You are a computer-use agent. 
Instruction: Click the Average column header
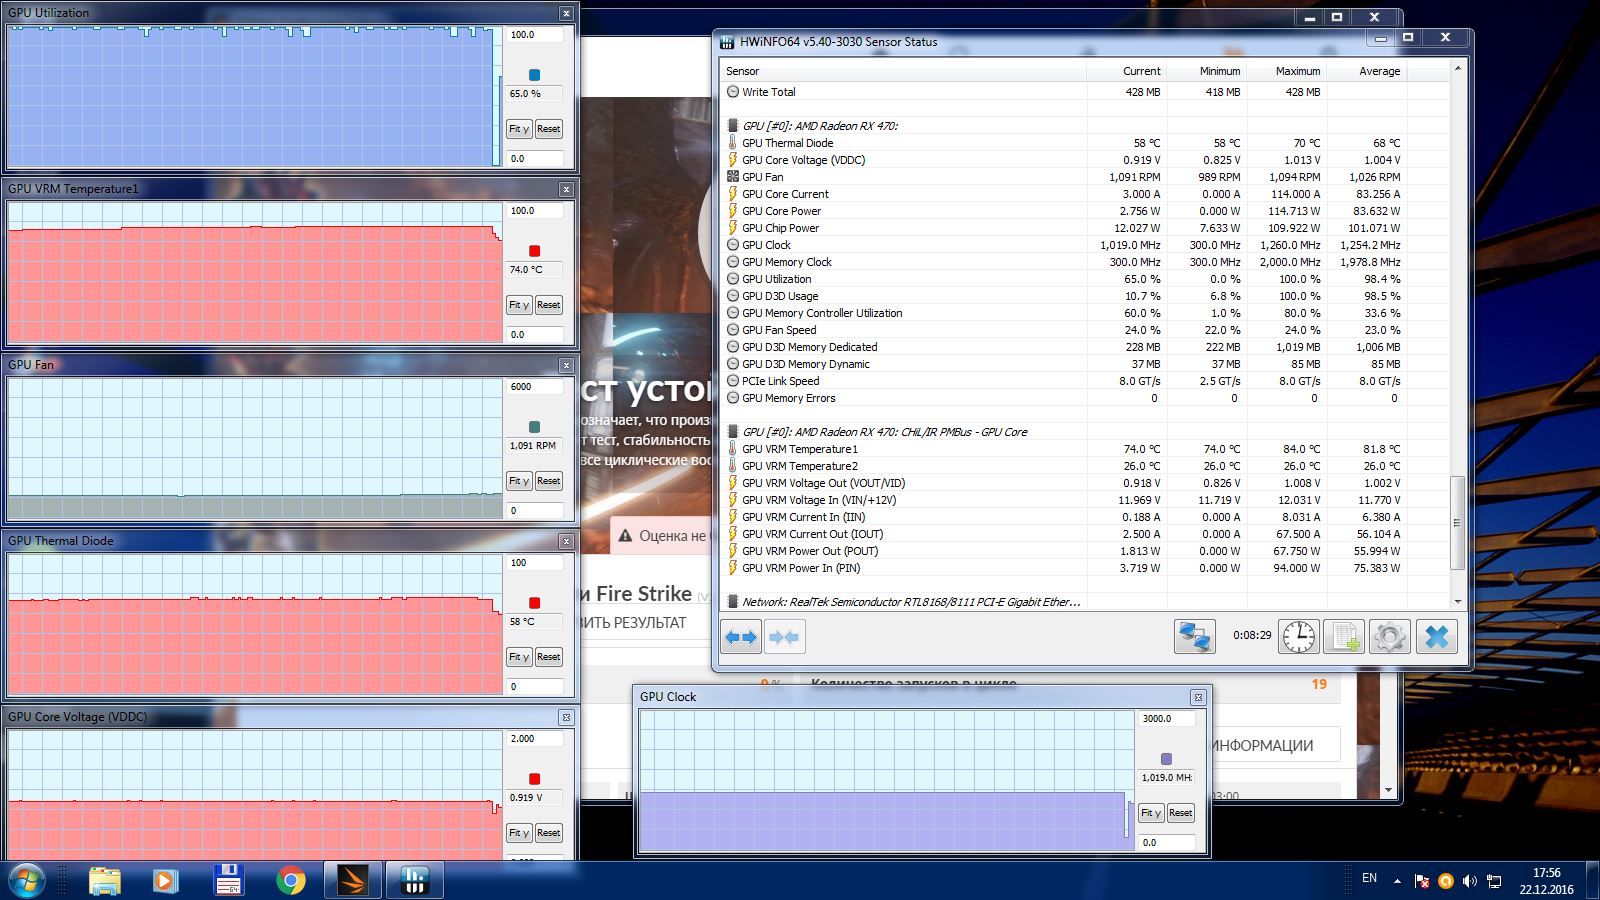click(x=1366, y=71)
